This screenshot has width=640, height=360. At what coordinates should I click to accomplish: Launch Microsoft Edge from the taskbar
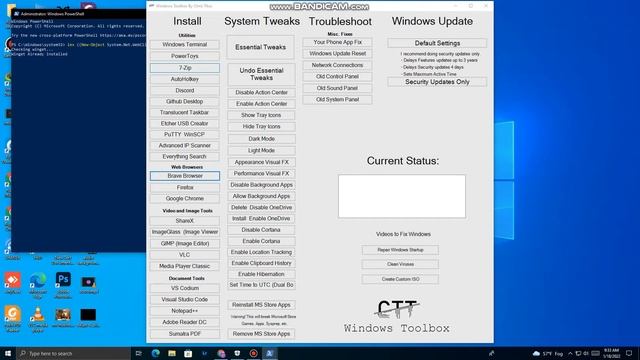coord(156,353)
